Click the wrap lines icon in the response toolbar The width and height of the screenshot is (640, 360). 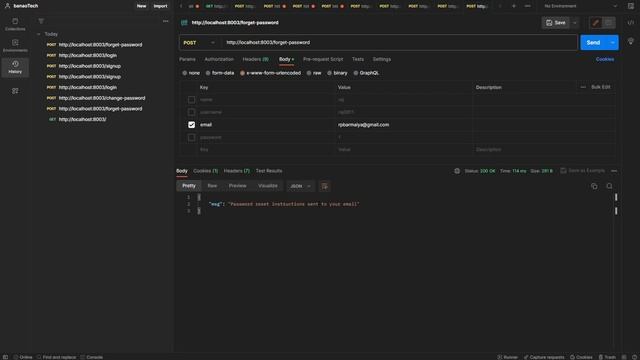(x=324, y=186)
